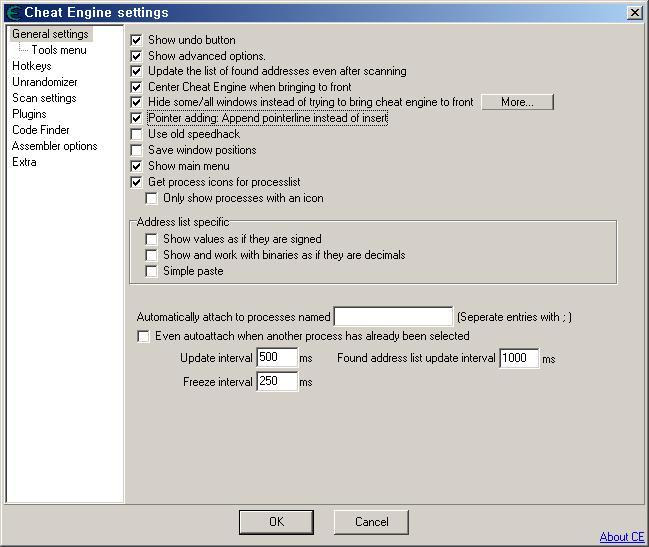Close the Cheat Engine settings dialog
The height and width of the screenshot is (547, 649).
[x=635, y=13]
